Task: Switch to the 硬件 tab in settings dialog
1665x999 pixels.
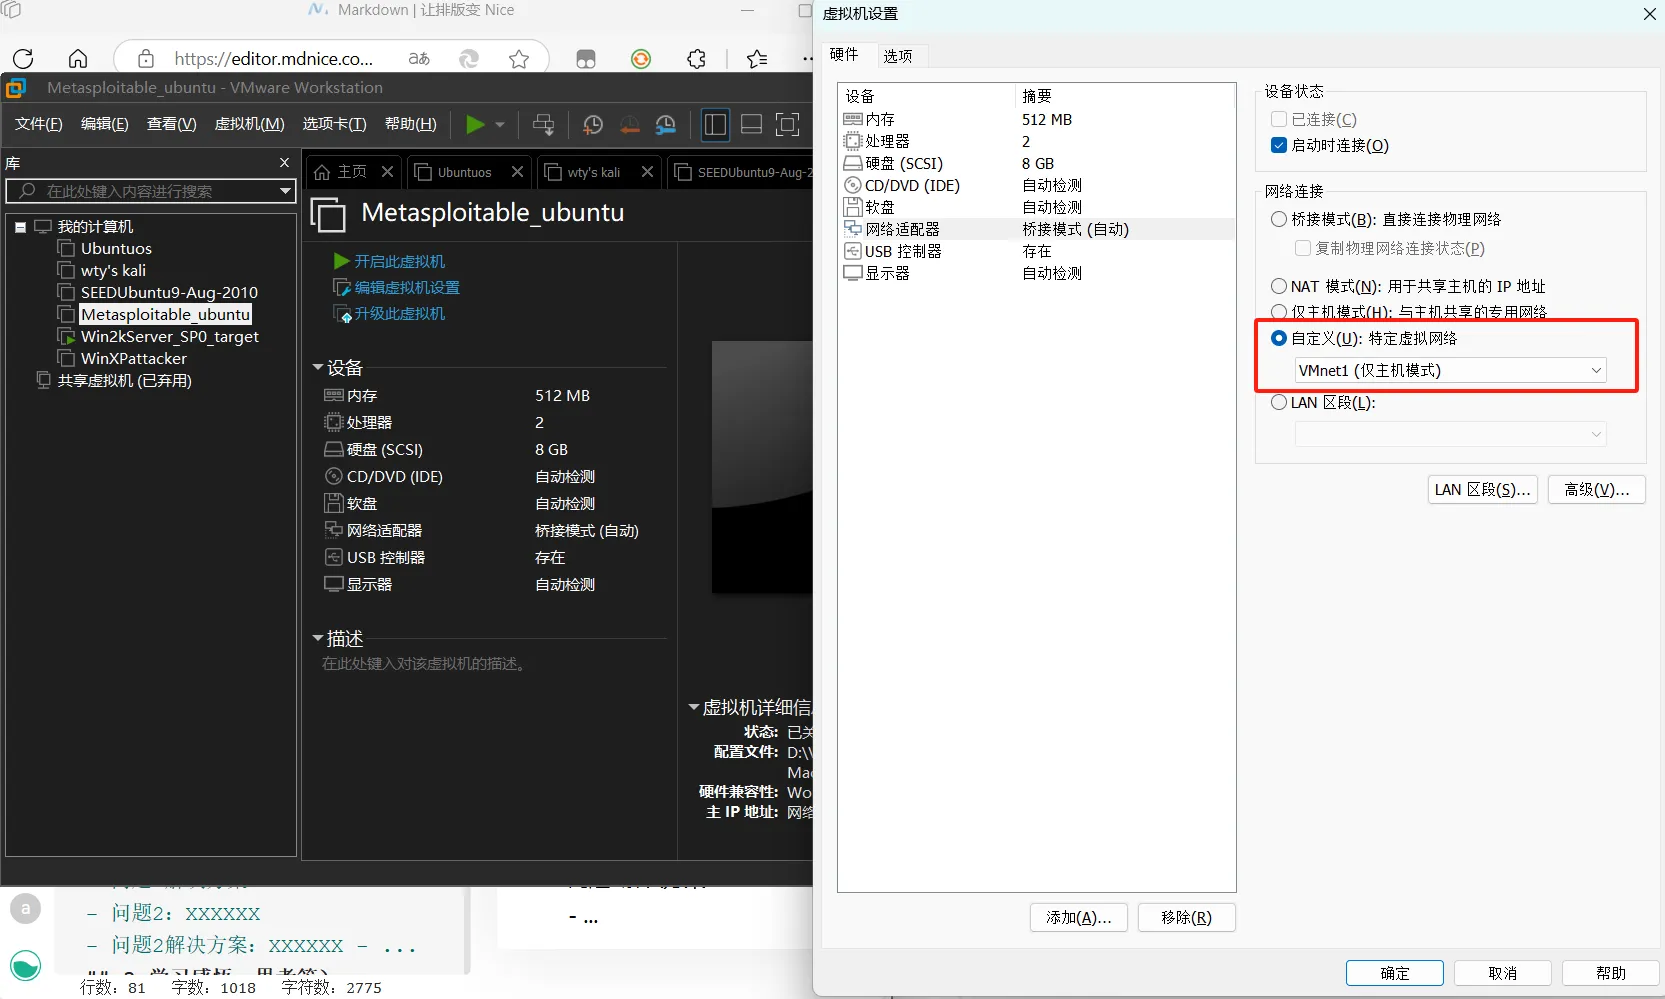Action: pyautogui.click(x=844, y=55)
